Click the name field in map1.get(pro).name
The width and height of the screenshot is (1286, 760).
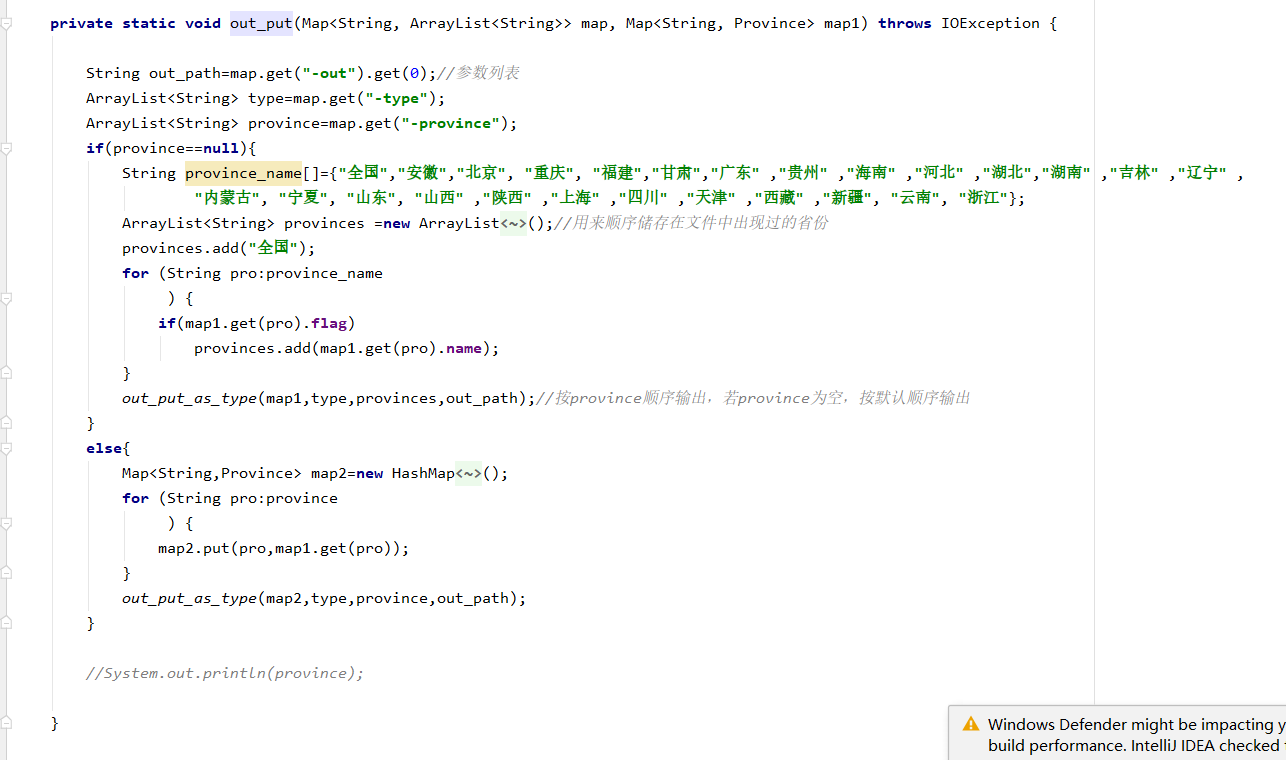click(x=463, y=348)
